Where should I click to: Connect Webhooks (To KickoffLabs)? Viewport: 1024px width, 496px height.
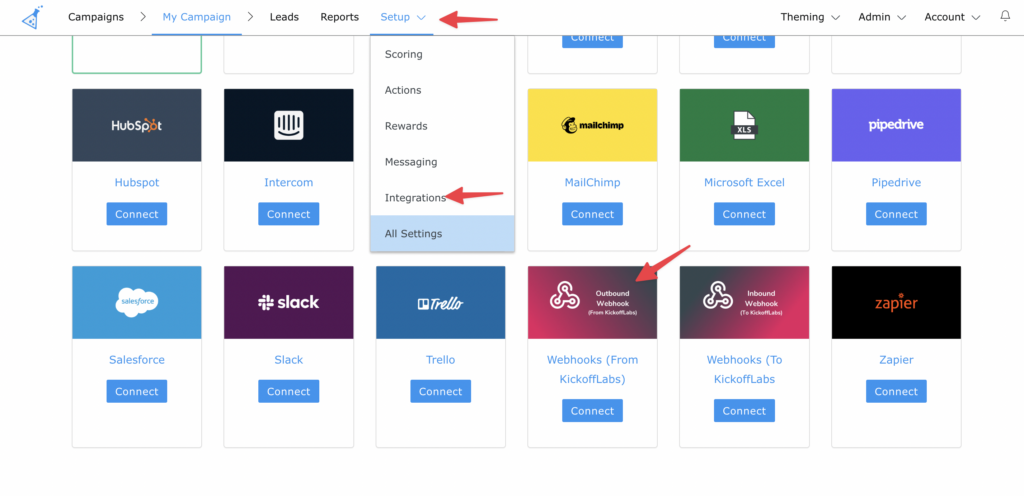tap(744, 411)
